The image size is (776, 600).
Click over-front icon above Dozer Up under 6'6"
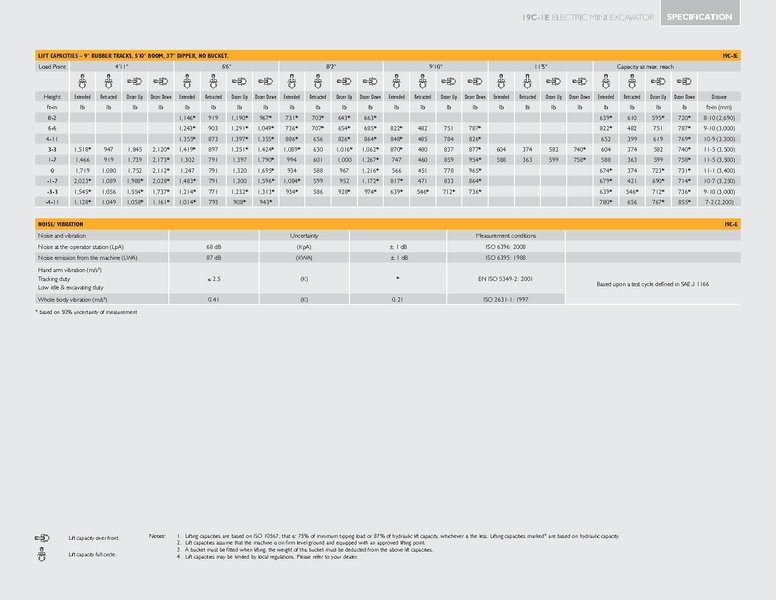(240, 81)
